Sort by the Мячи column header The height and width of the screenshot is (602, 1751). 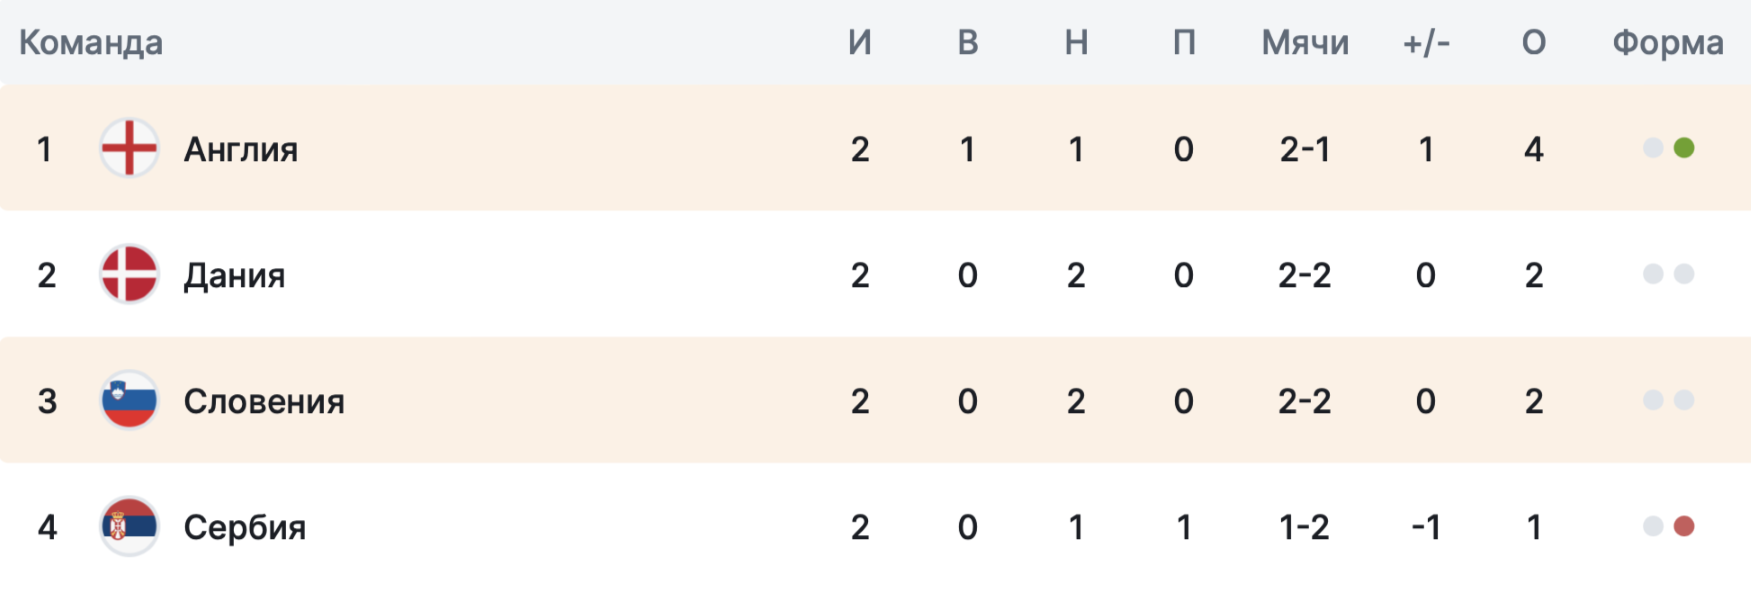[1305, 42]
